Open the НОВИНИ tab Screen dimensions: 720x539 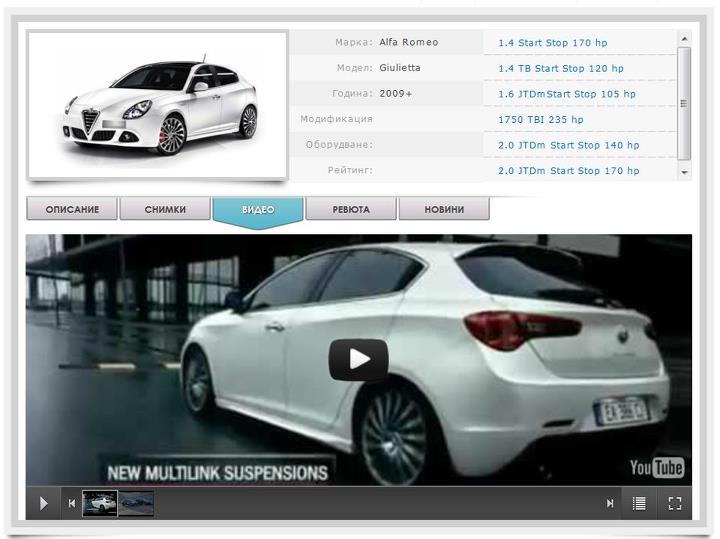click(x=444, y=209)
